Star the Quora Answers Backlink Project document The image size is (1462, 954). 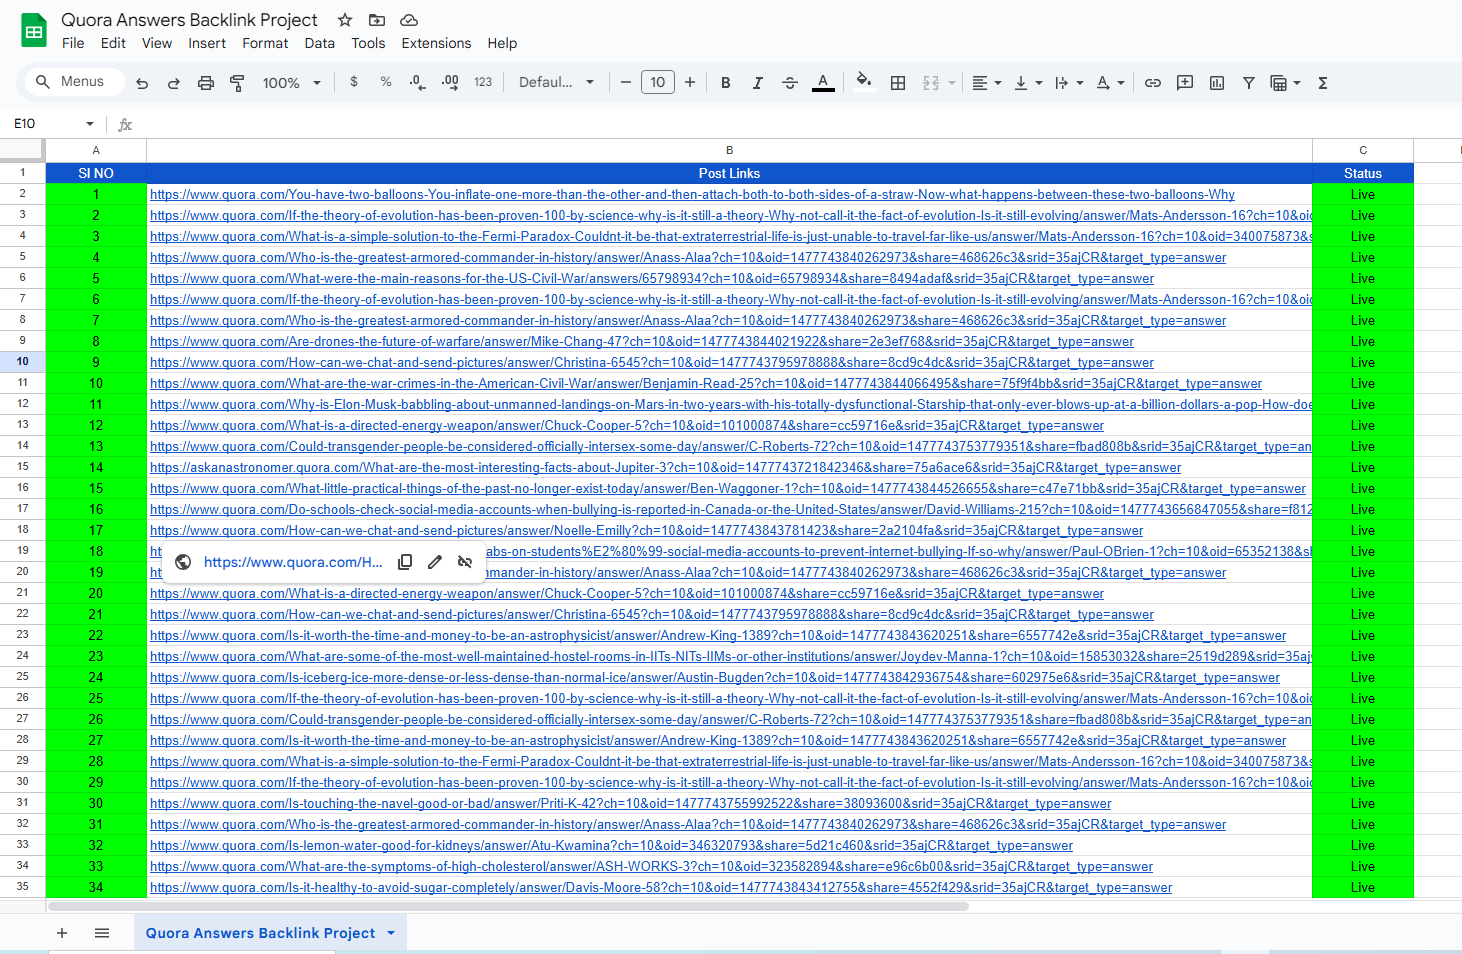coord(345,20)
